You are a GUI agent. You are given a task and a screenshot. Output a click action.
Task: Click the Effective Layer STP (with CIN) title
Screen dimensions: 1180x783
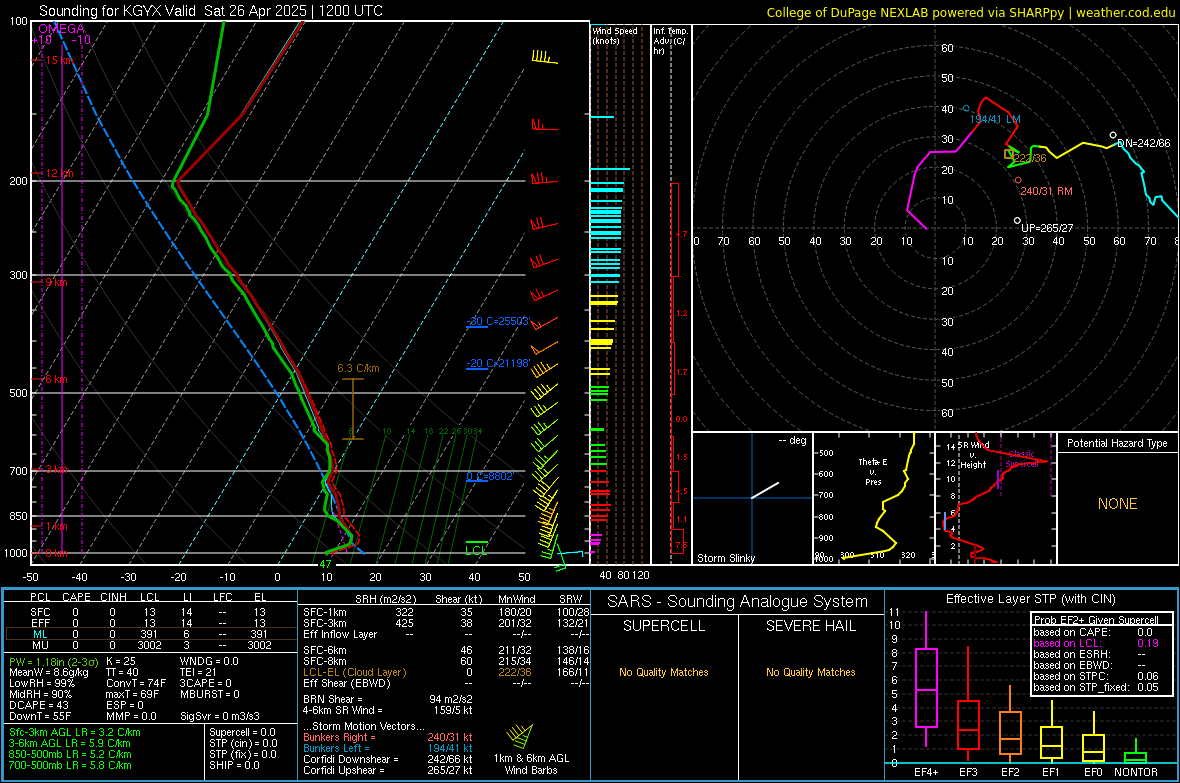pos(1030,599)
